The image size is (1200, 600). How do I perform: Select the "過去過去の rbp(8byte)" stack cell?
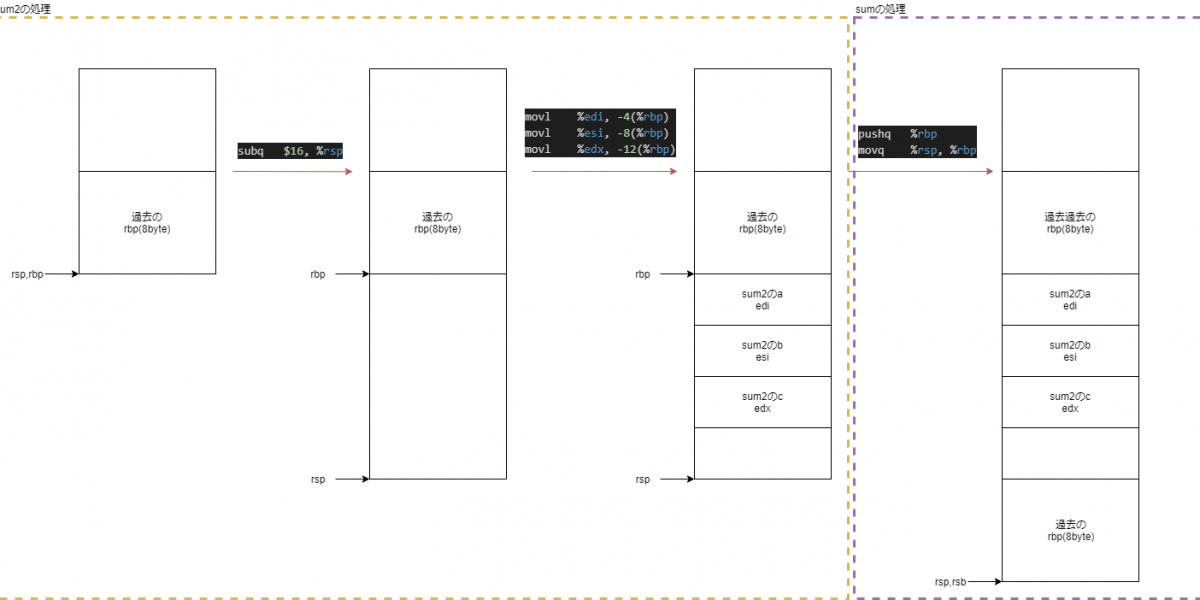pos(1069,222)
